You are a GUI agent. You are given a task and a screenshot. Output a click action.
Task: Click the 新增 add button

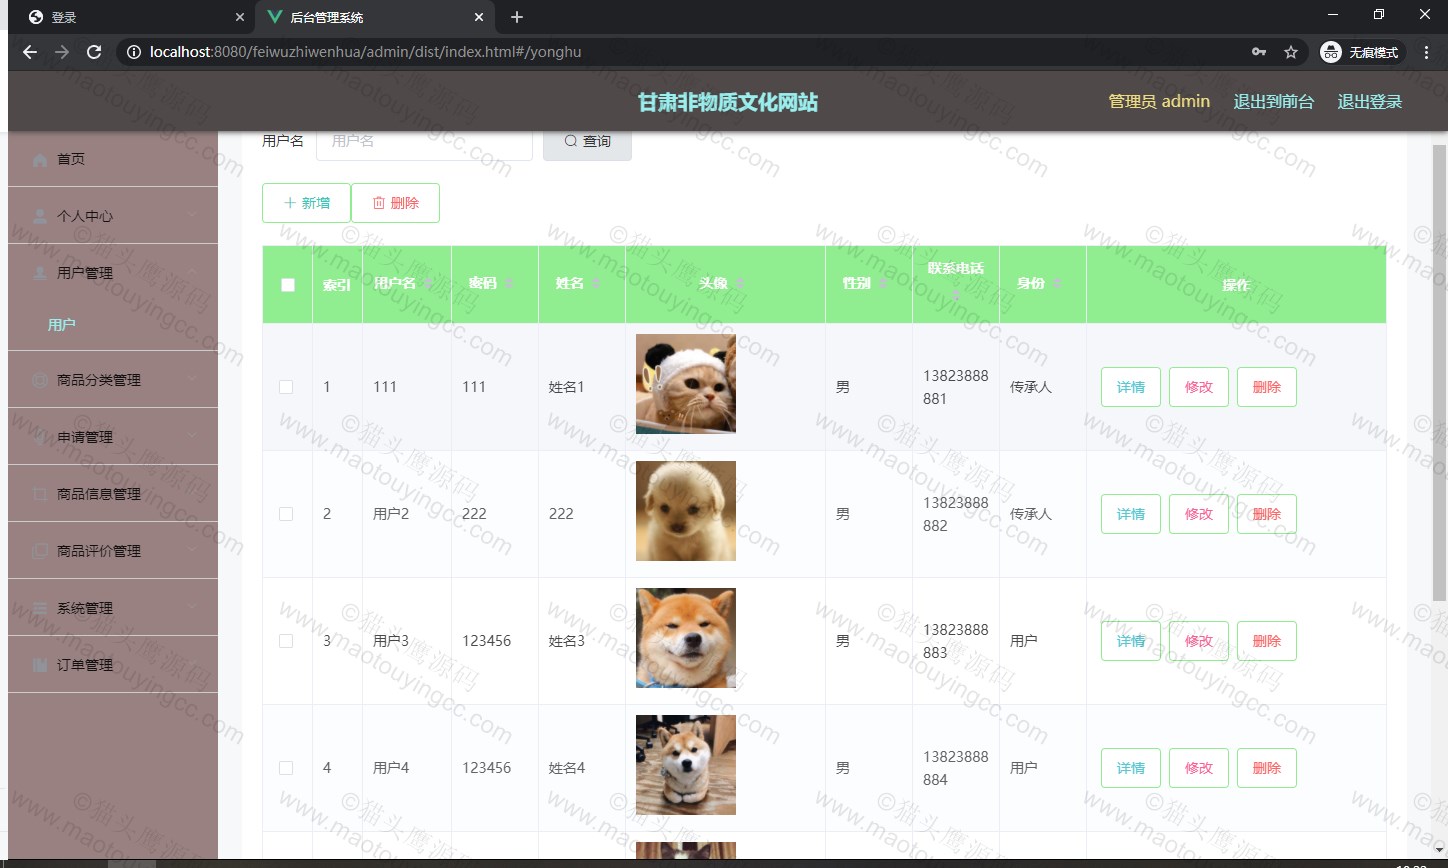click(306, 203)
